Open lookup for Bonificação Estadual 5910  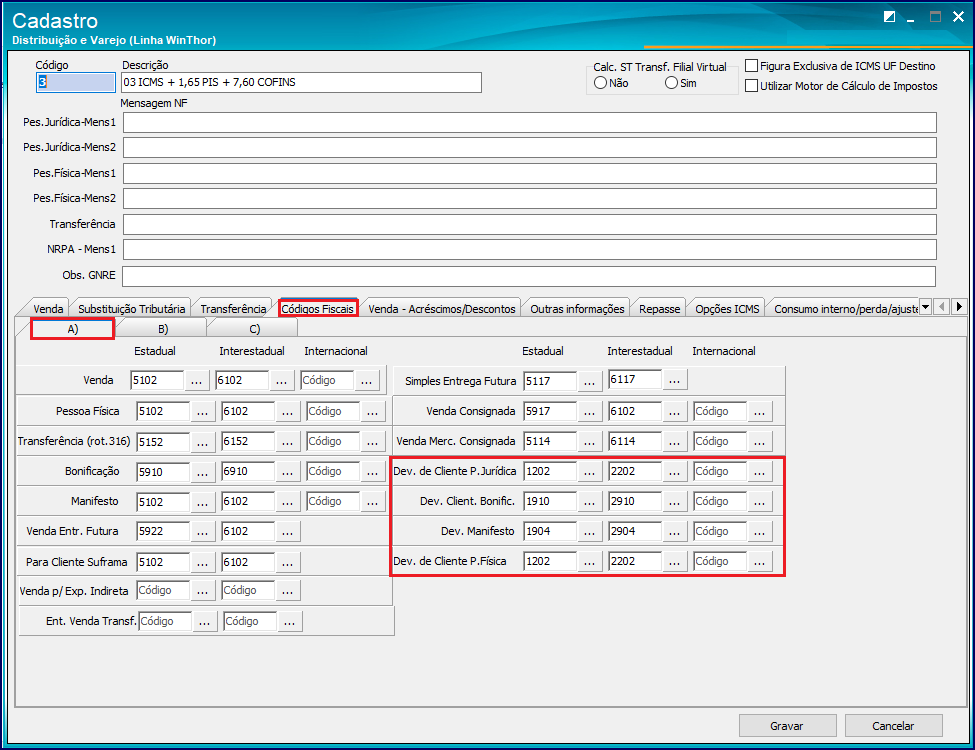[x=202, y=472]
